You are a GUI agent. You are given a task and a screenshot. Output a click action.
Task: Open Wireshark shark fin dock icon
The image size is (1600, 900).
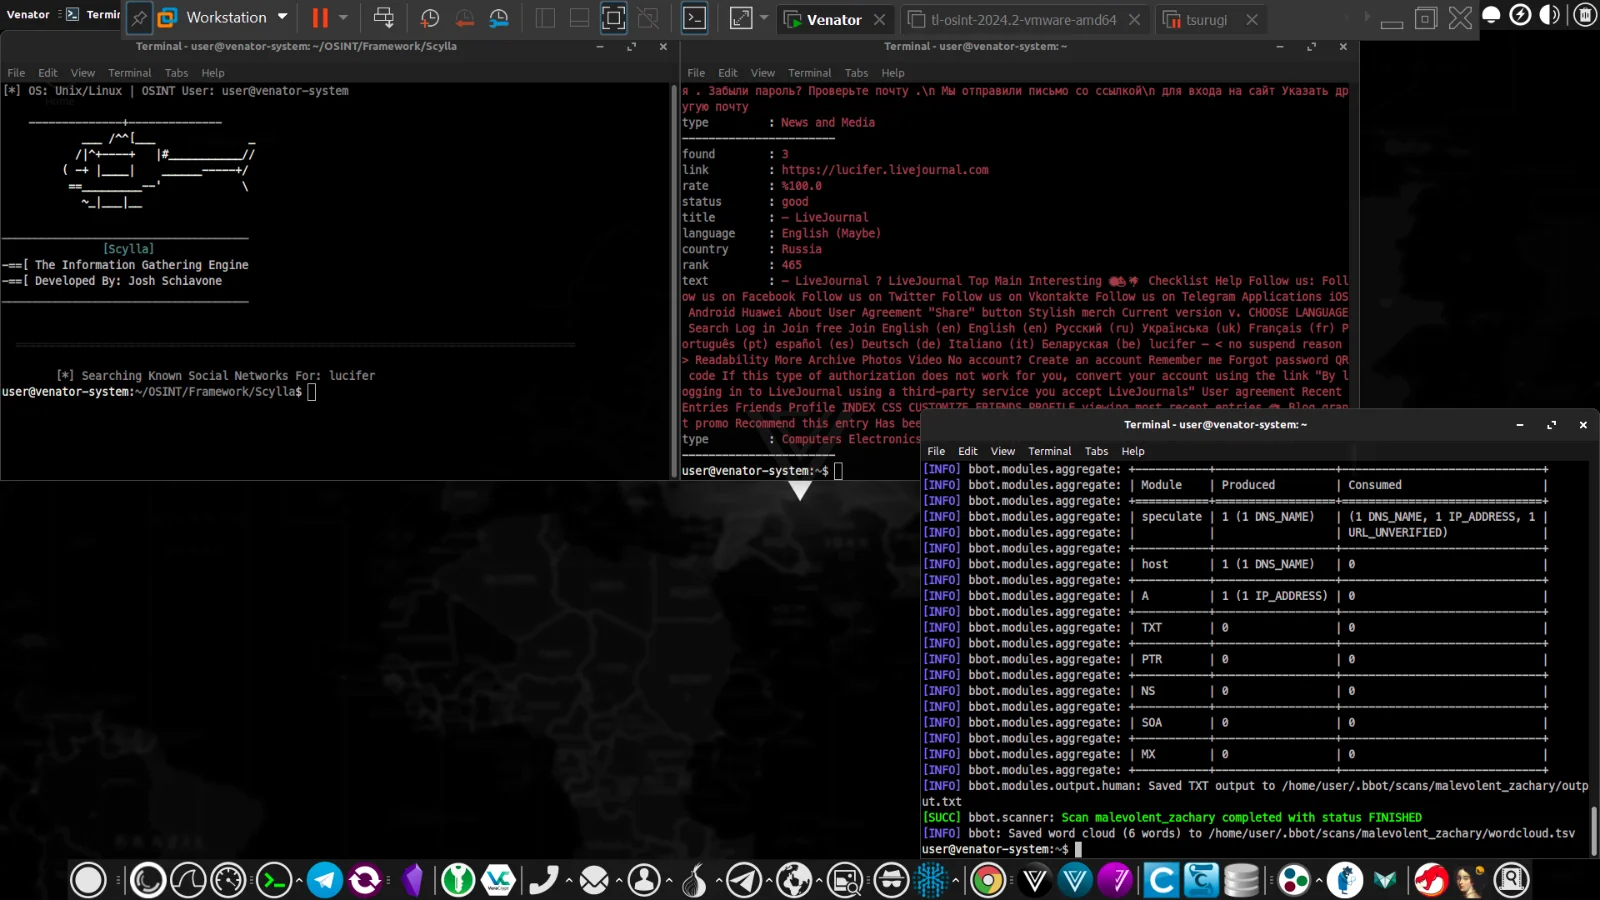188,880
